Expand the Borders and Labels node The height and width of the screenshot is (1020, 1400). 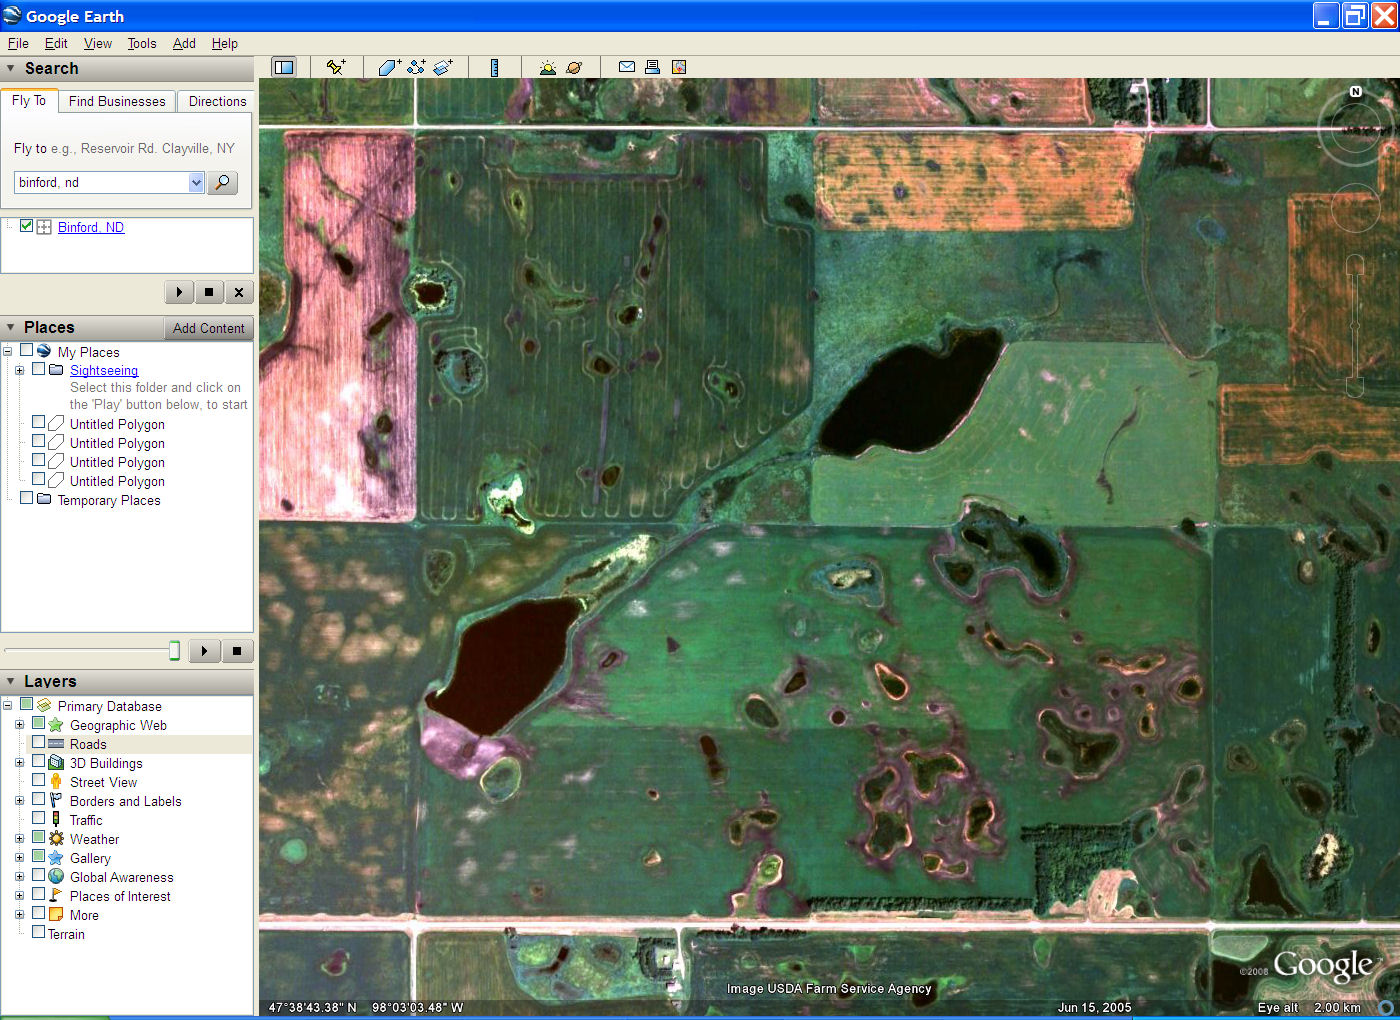coord(19,800)
